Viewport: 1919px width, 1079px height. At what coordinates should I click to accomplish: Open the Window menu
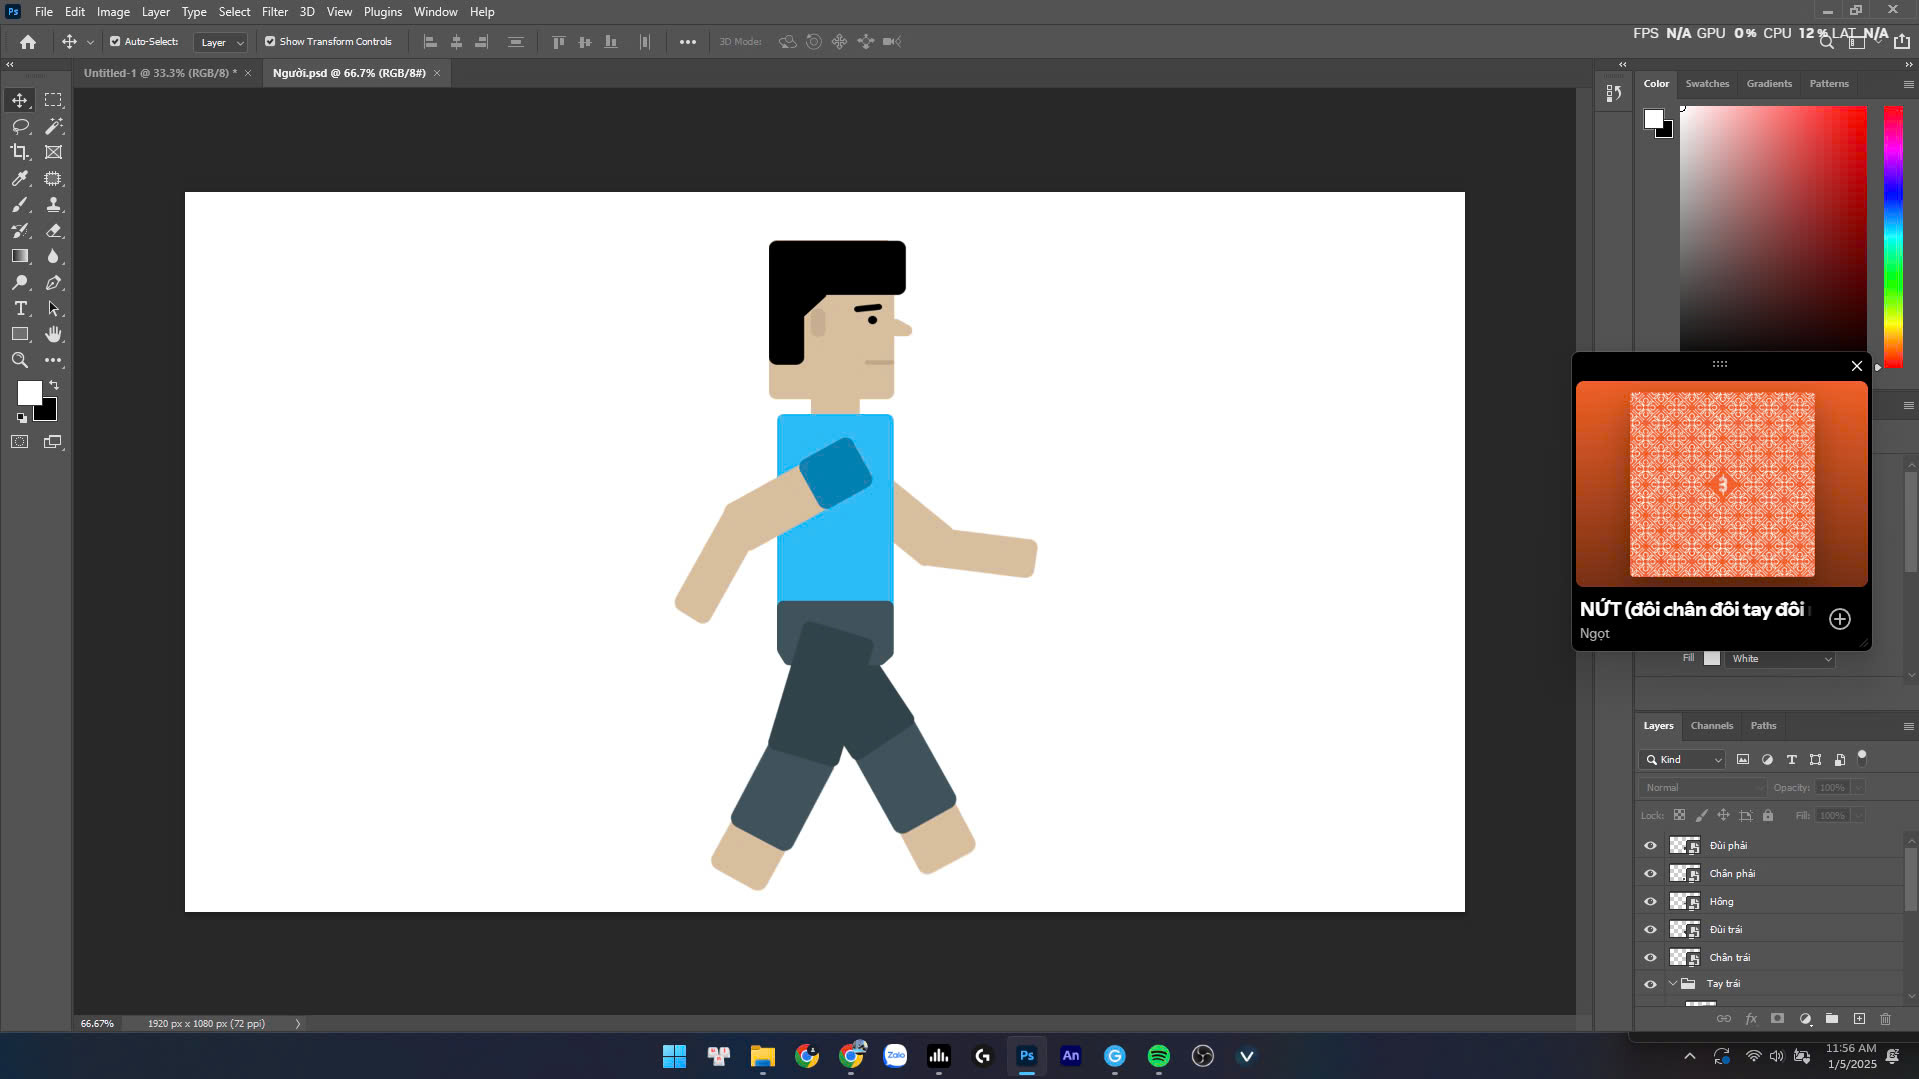click(x=435, y=12)
